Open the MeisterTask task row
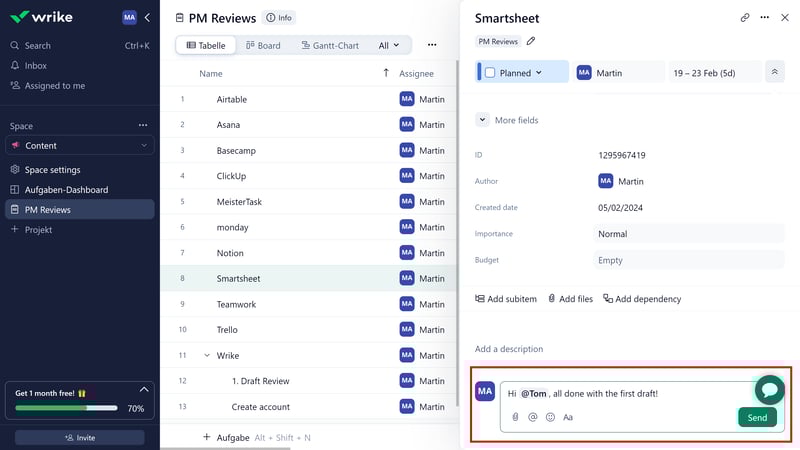 (308, 202)
